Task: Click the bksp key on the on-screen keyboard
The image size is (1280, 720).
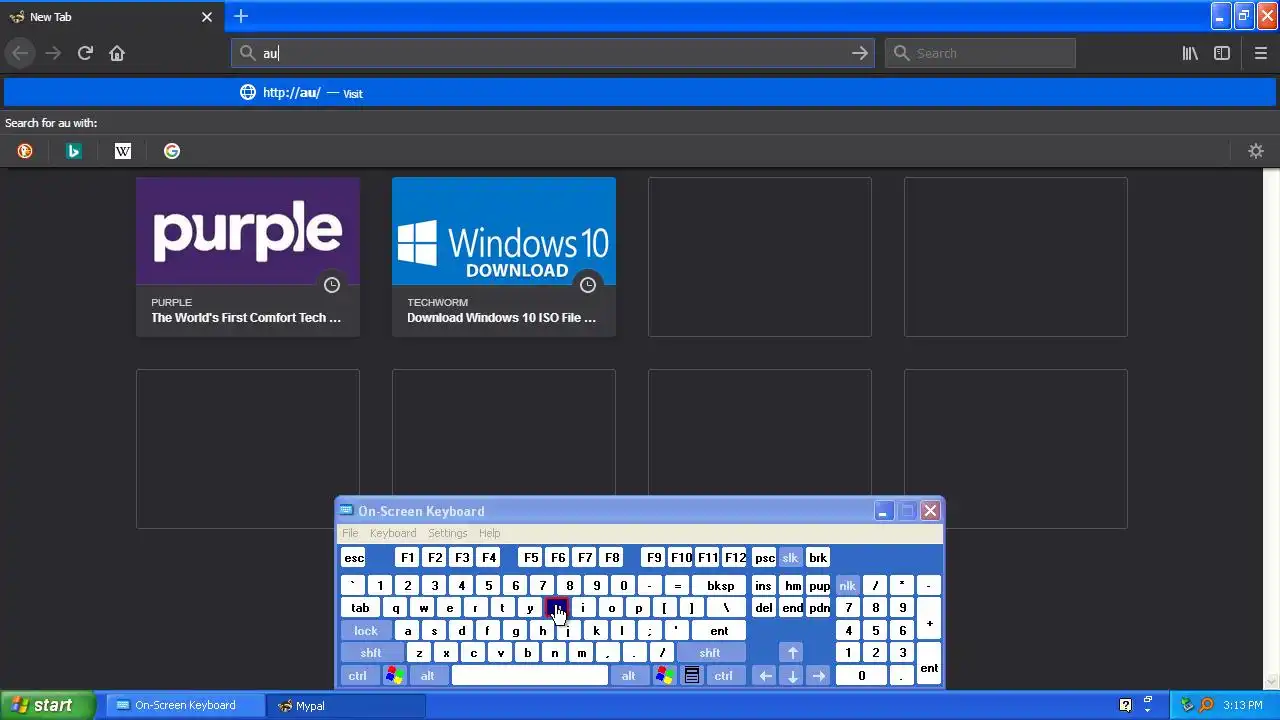Action: 720,586
